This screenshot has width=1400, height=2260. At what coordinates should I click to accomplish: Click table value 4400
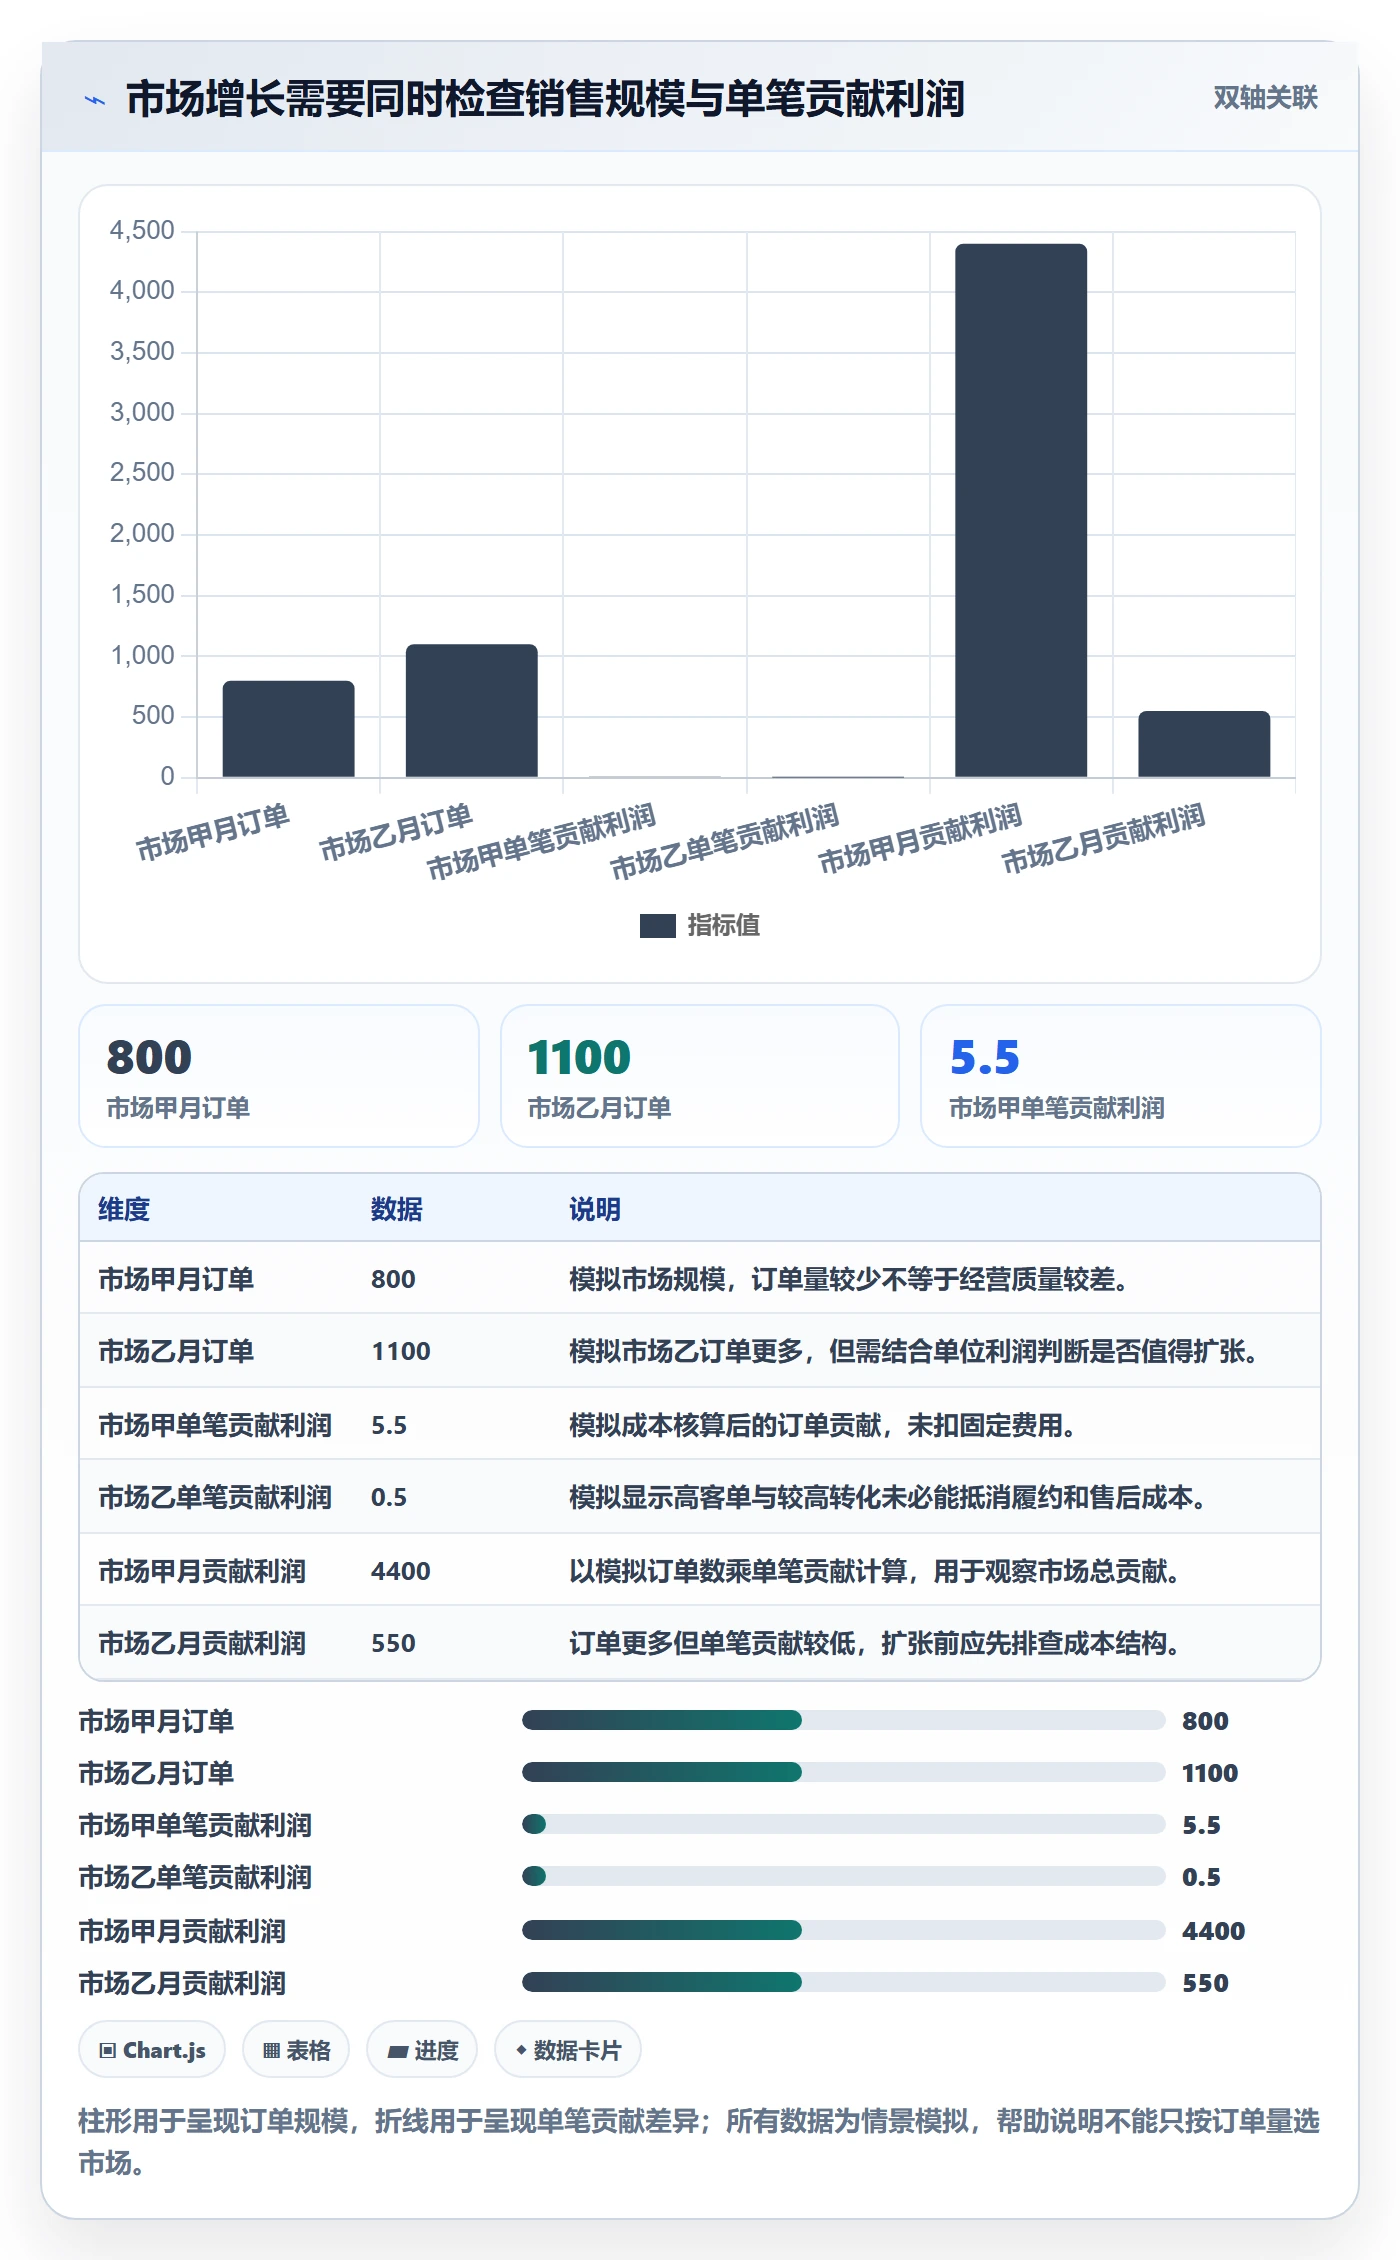point(401,1571)
